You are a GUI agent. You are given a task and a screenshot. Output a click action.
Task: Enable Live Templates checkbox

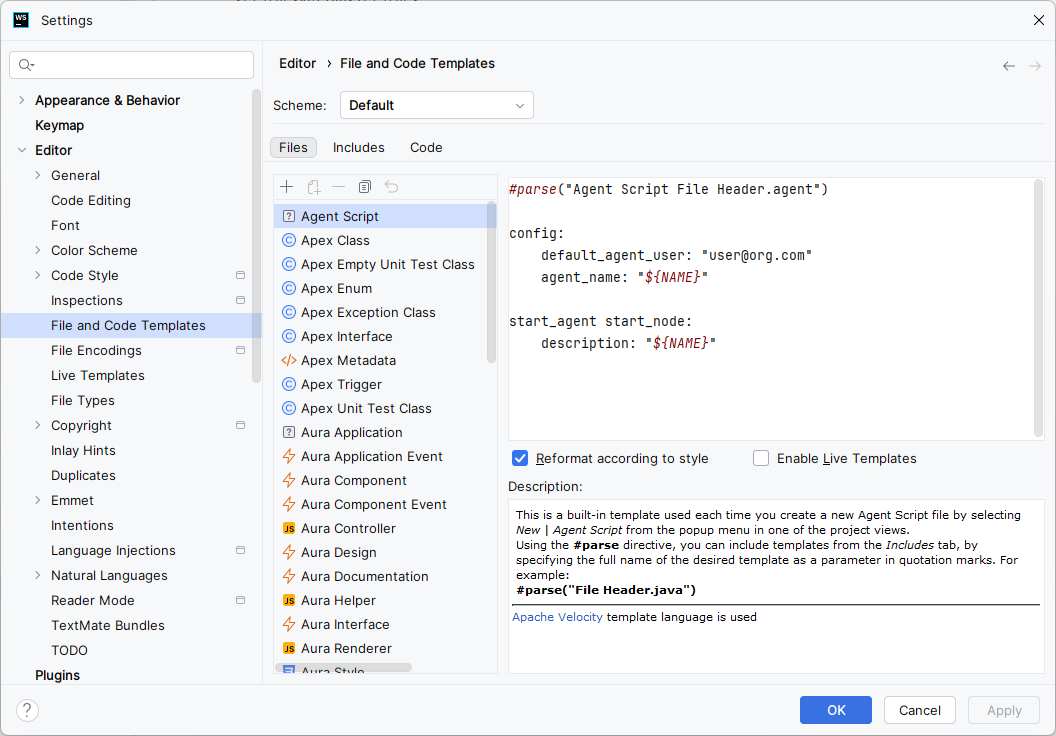[761, 459]
